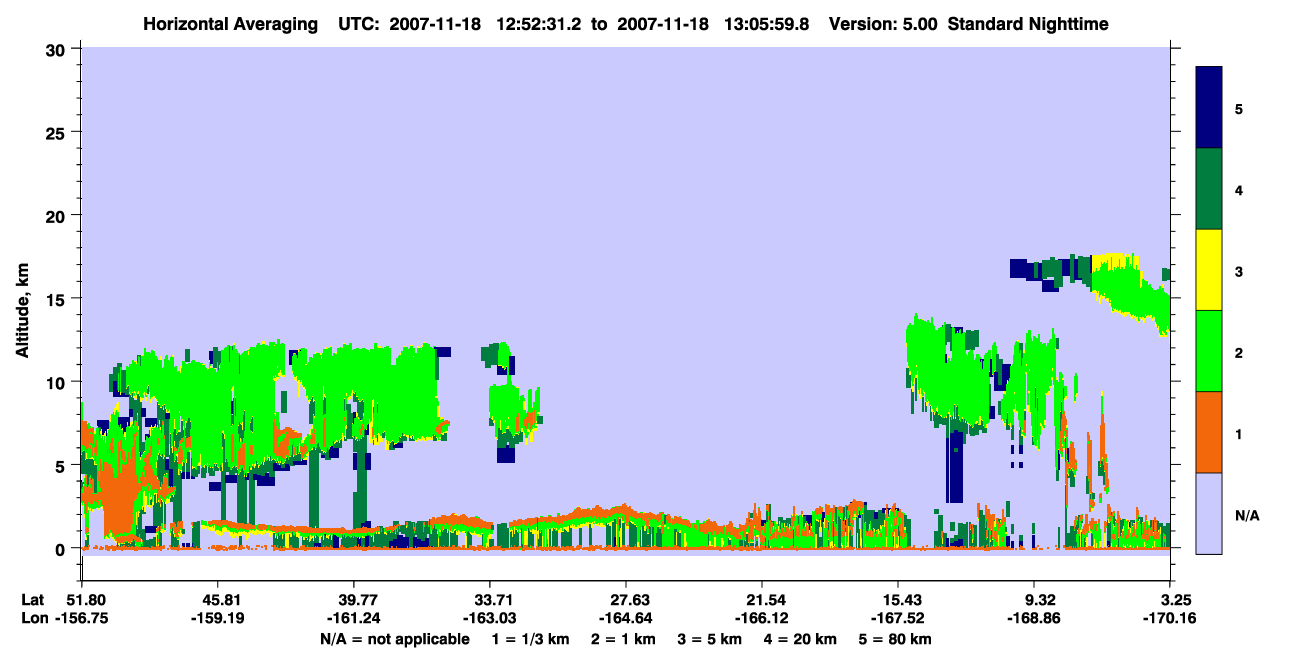1300x667 pixels.
Task: Click the 'Lat' axis row label
Action: (x=33, y=600)
